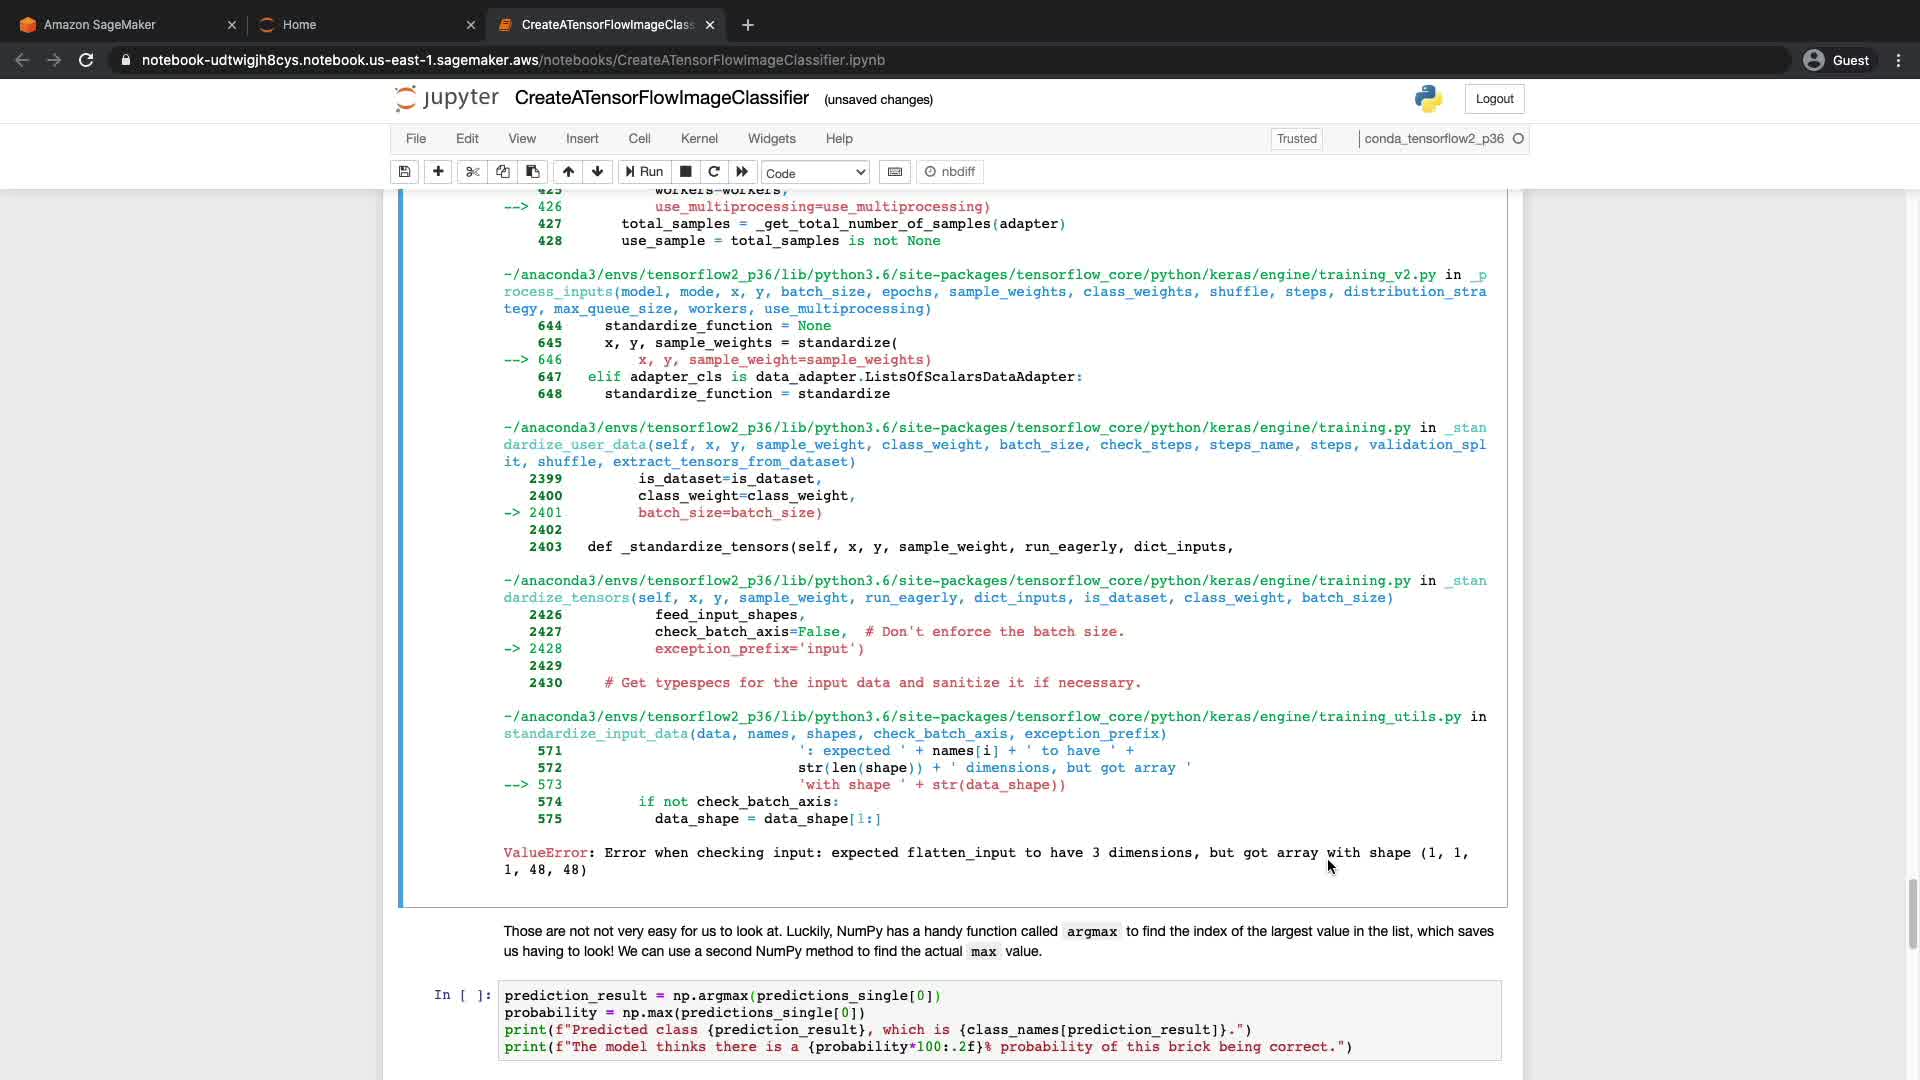Open the command palette keyboard icon
The height and width of the screenshot is (1080, 1920).
pyautogui.click(x=895, y=172)
